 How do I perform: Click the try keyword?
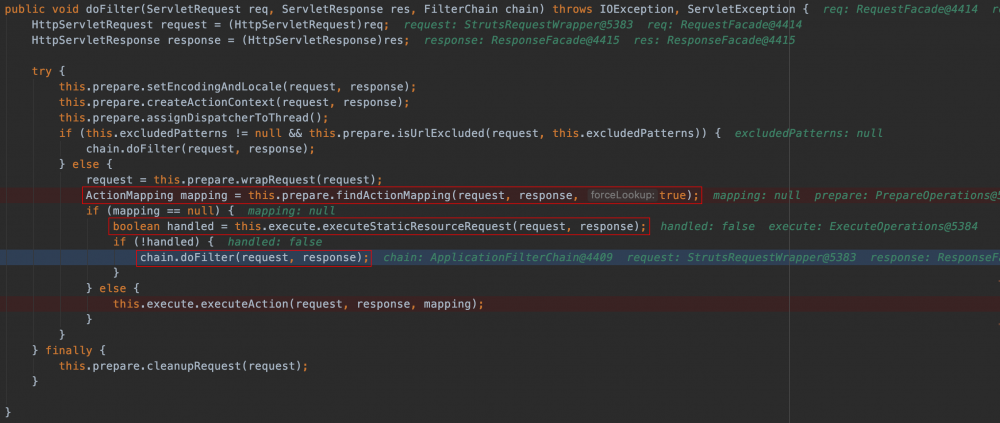coord(42,71)
